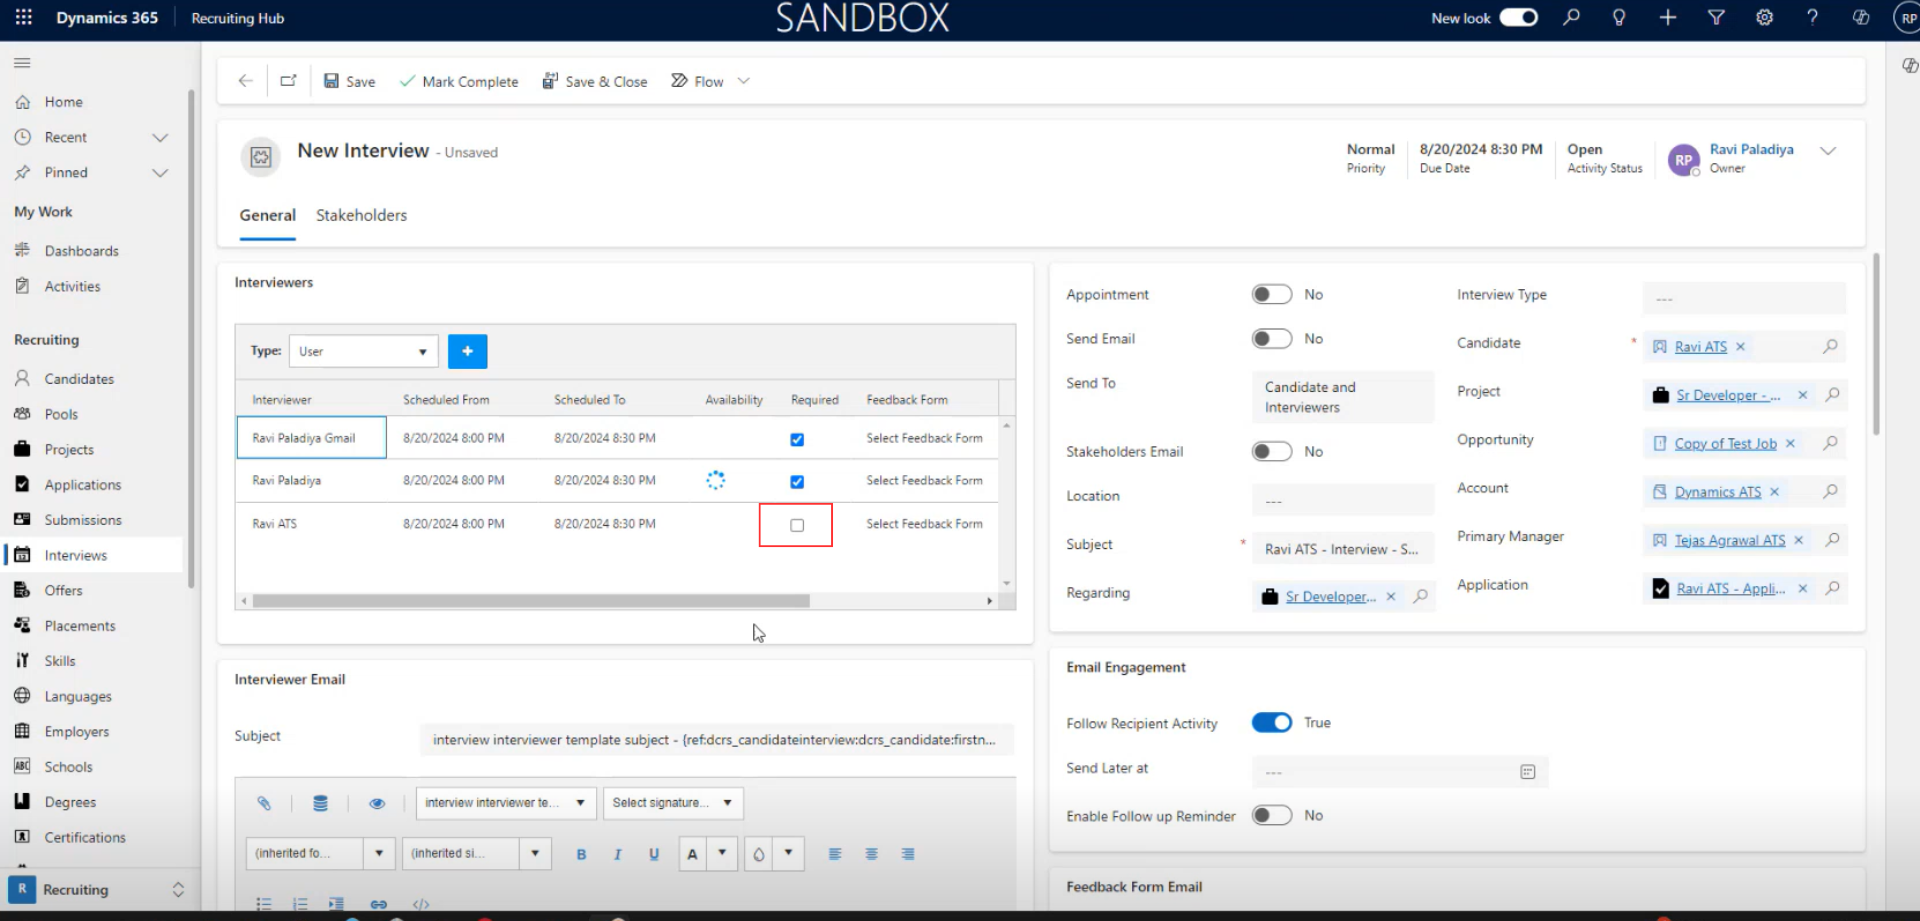Open Send Later at calendar picker
Image resolution: width=1920 pixels, height=921 pixels.
click(1527, 772)
